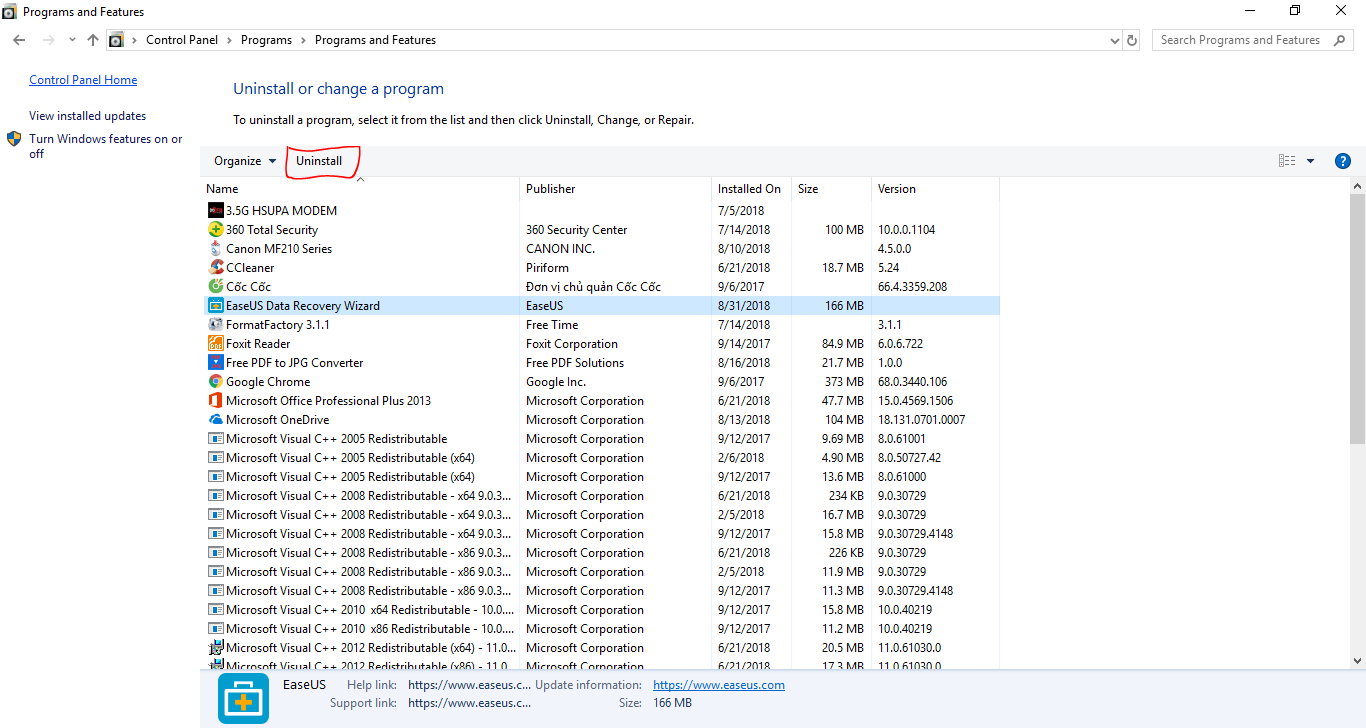Click the search magnifier icon
The image size is (1366, 728).
point(1340,40)
